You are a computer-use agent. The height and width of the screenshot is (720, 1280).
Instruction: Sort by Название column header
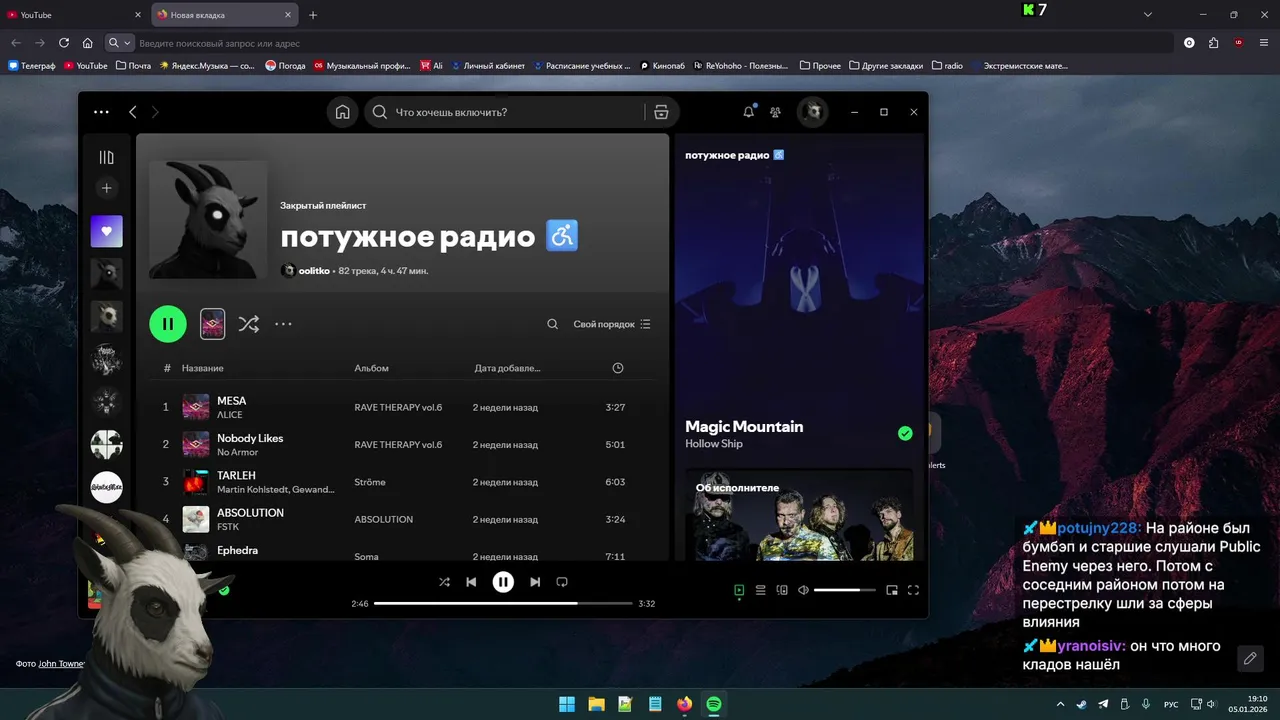[x=203, y=368]
